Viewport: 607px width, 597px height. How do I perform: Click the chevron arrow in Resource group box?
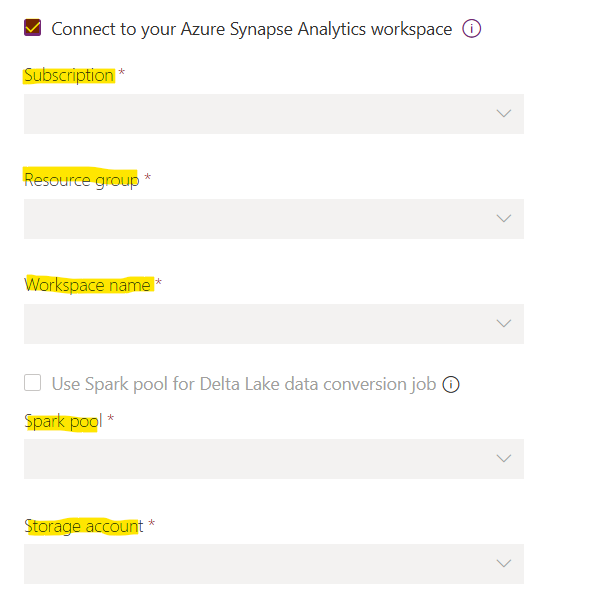pyautogui.click(x=504, y=218)
